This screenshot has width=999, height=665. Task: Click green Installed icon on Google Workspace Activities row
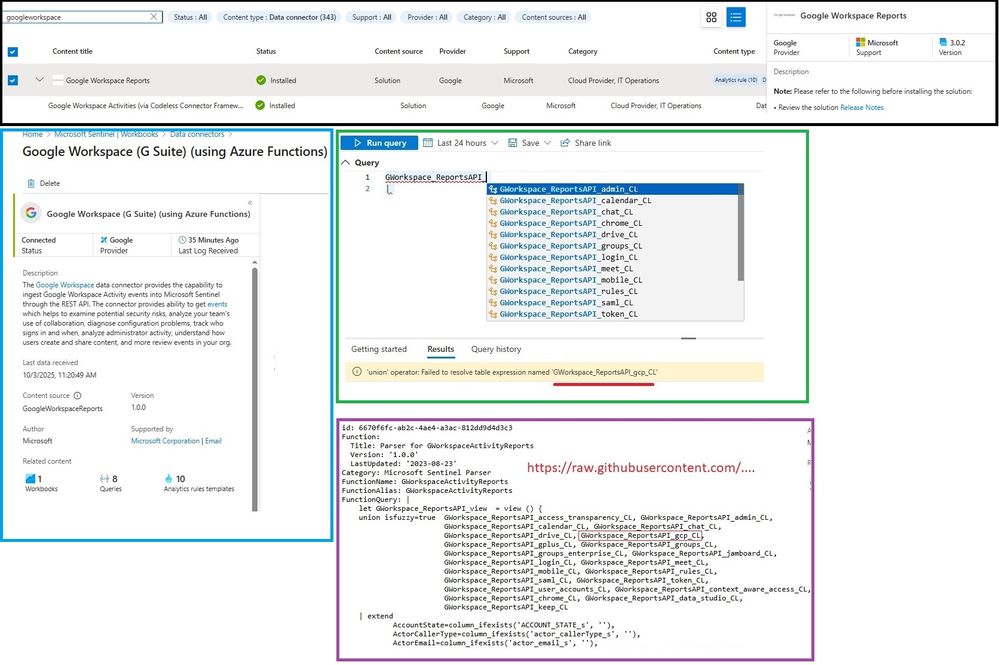click(260, 105)
